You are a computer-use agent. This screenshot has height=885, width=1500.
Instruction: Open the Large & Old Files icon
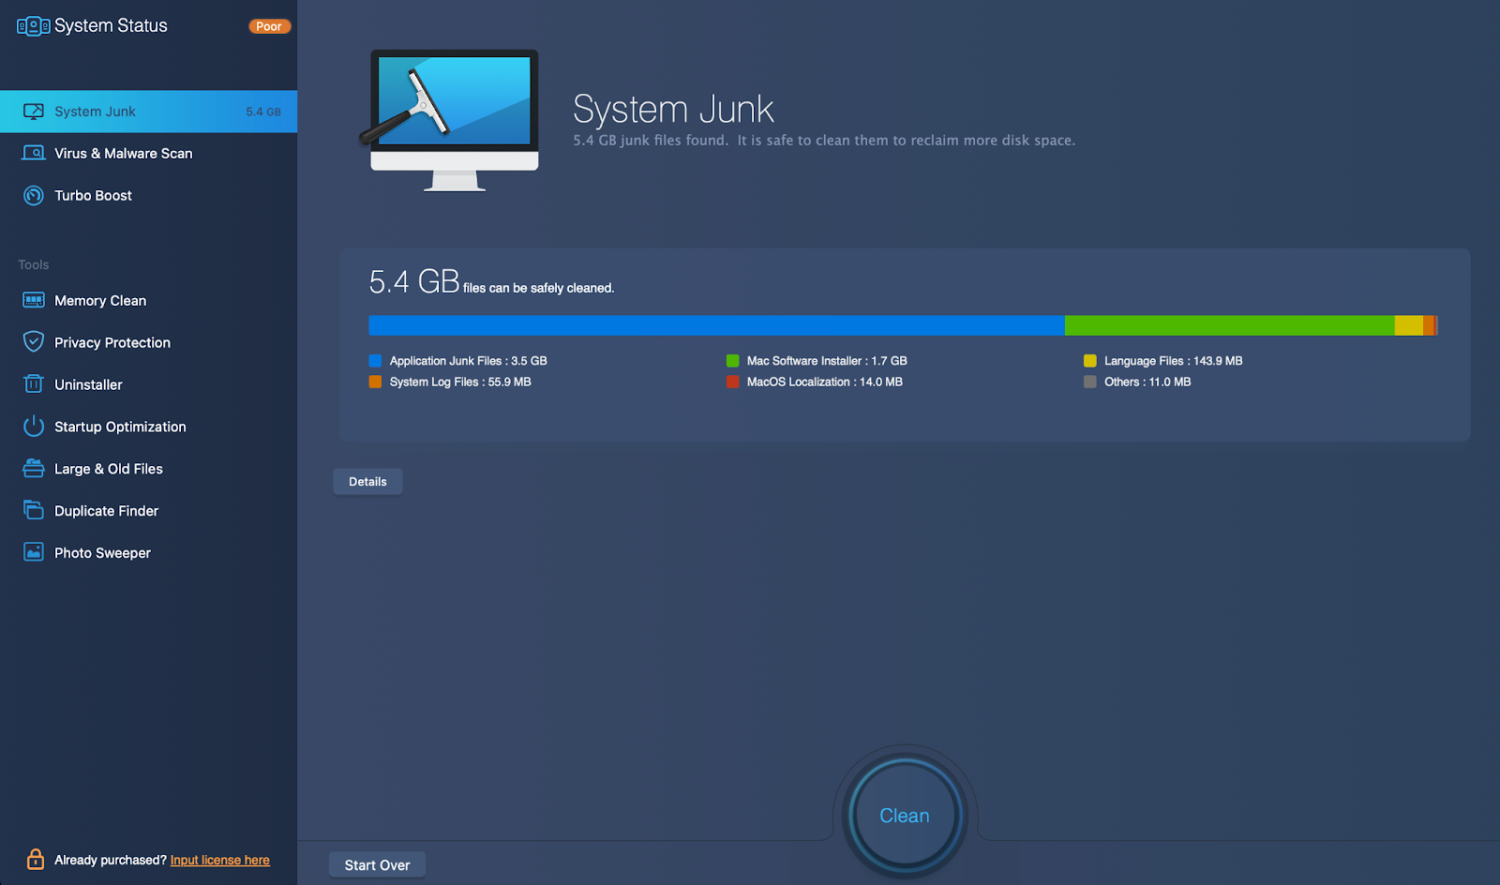pos(33,468)
